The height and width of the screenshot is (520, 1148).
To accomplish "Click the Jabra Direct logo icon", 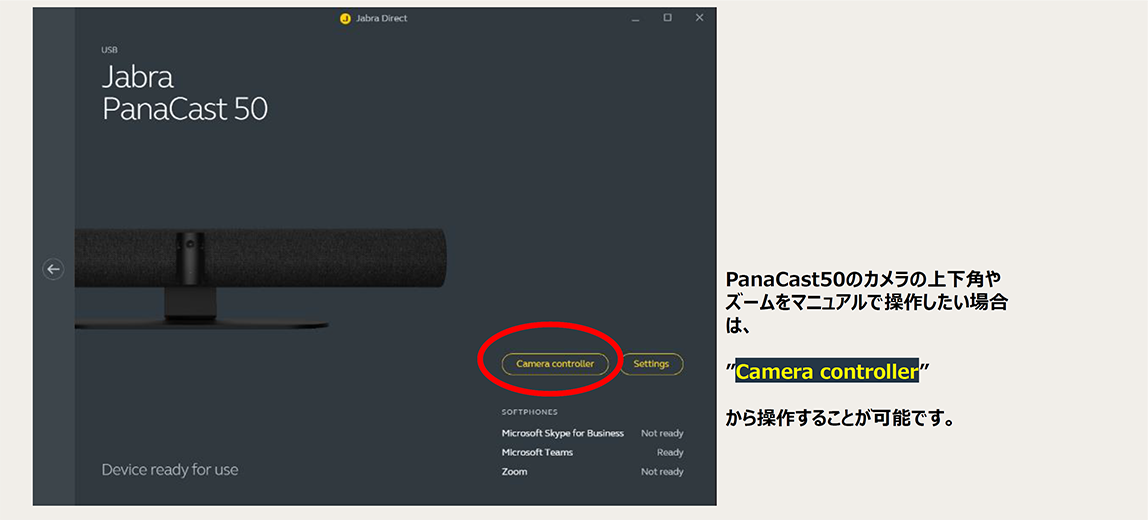I will pos(346,18).
